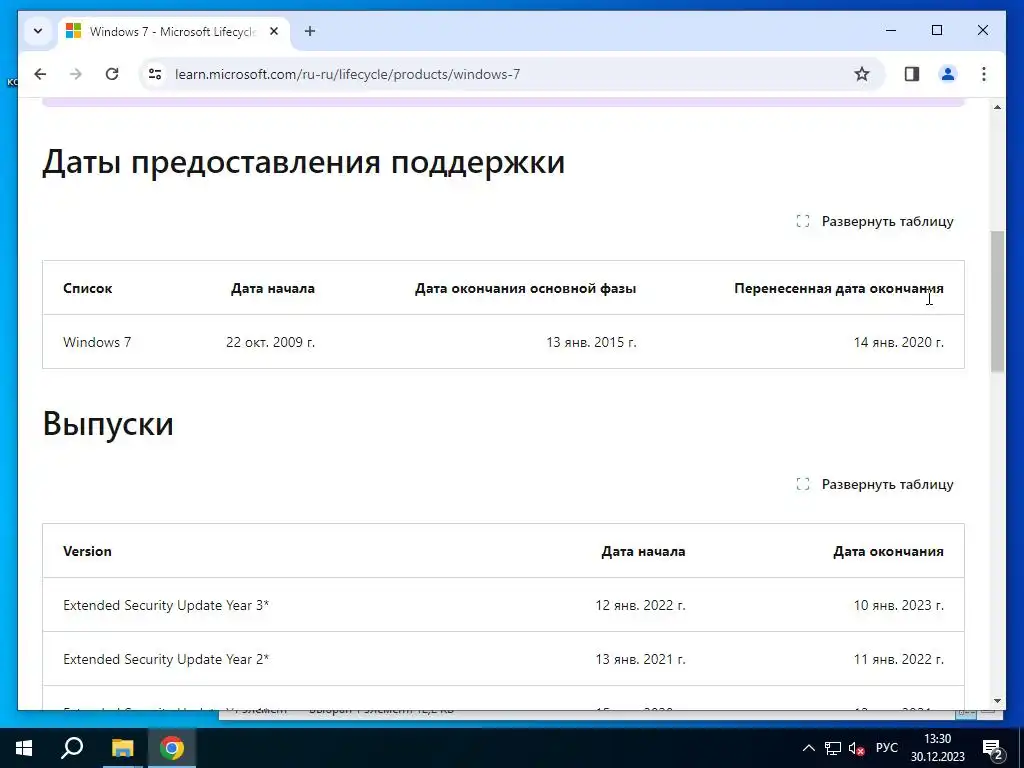
Task: Click the 13 янв. 2021 г. cell
Action: (640, 660)
